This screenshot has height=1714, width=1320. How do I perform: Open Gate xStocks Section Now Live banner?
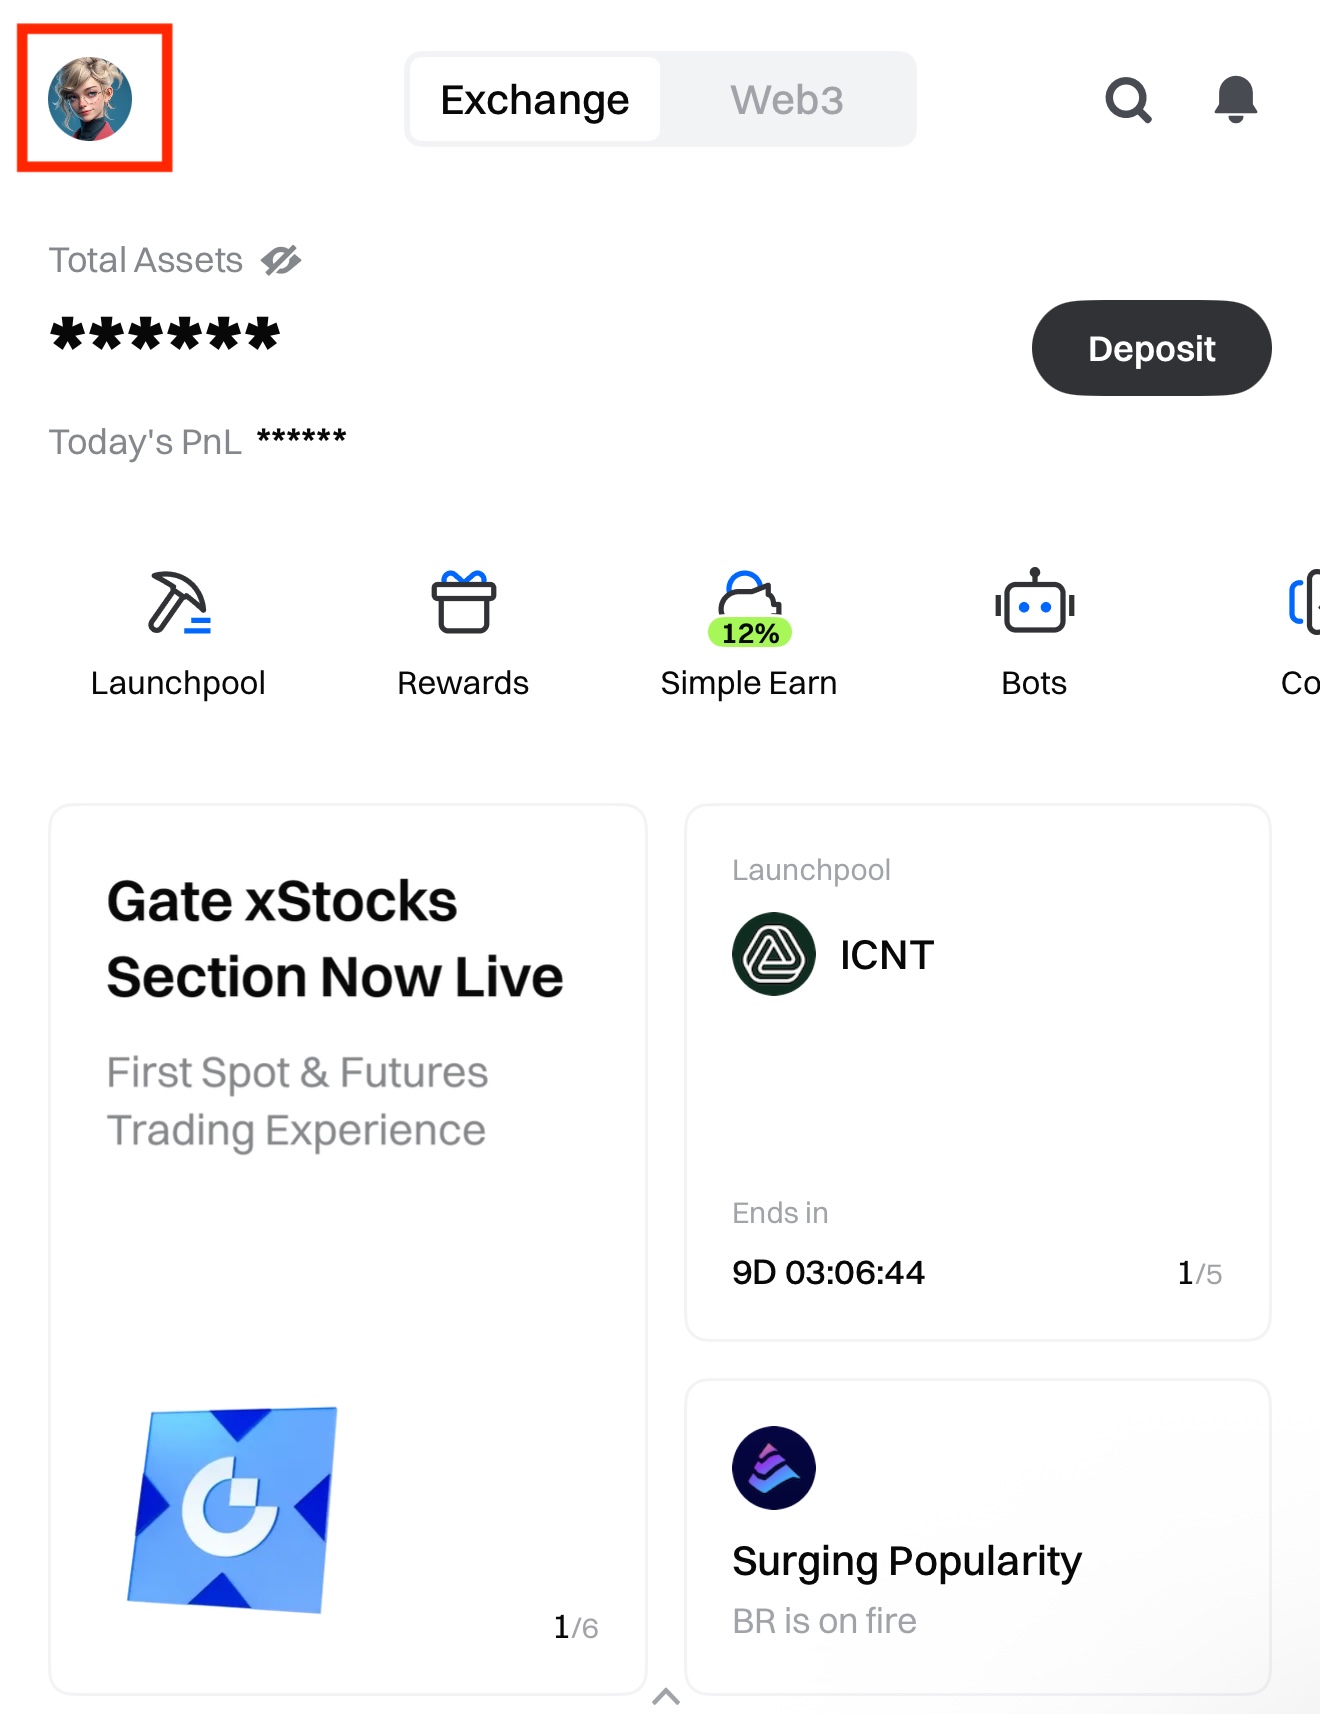click(x=334, y=939)
